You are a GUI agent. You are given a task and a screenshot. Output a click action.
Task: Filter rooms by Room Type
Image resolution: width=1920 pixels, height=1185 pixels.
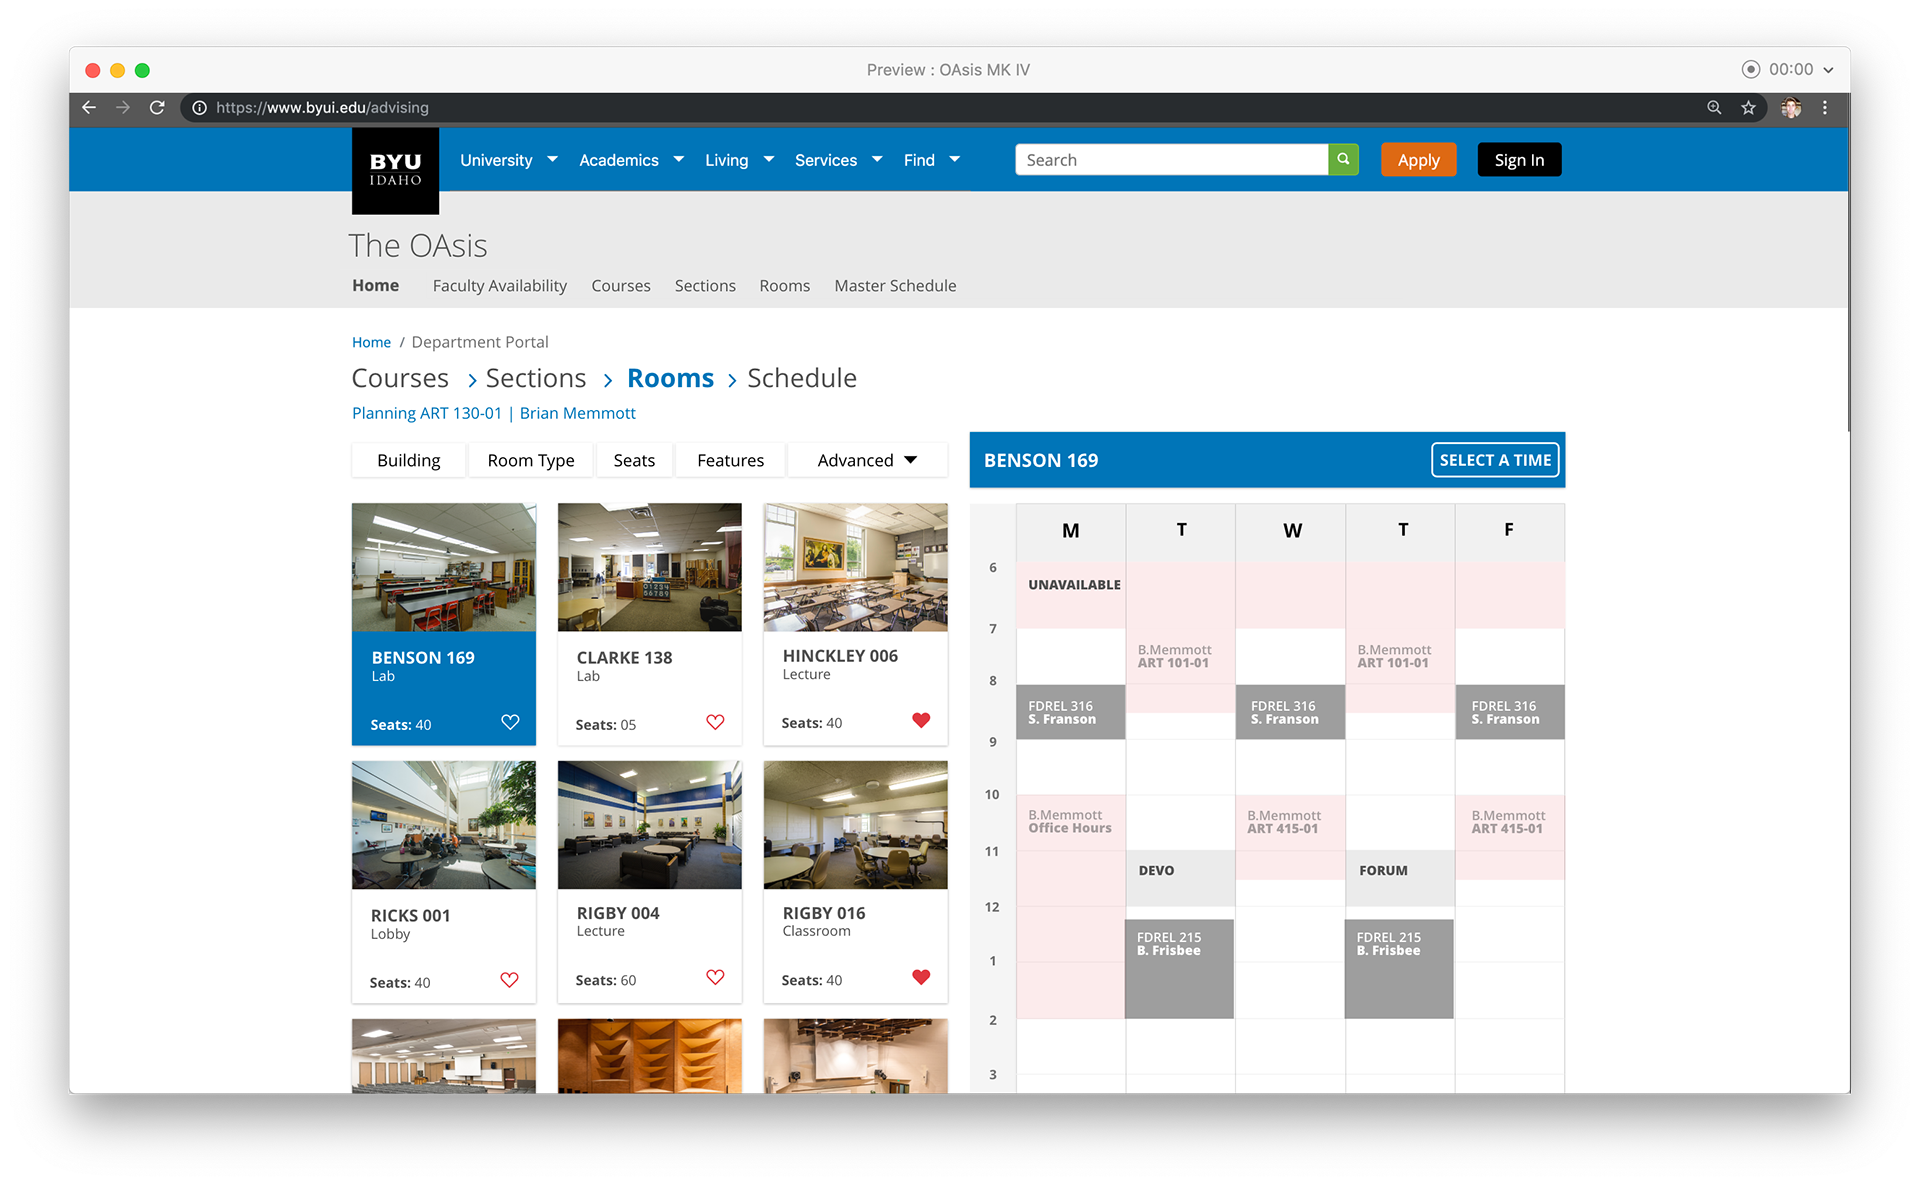531,460
